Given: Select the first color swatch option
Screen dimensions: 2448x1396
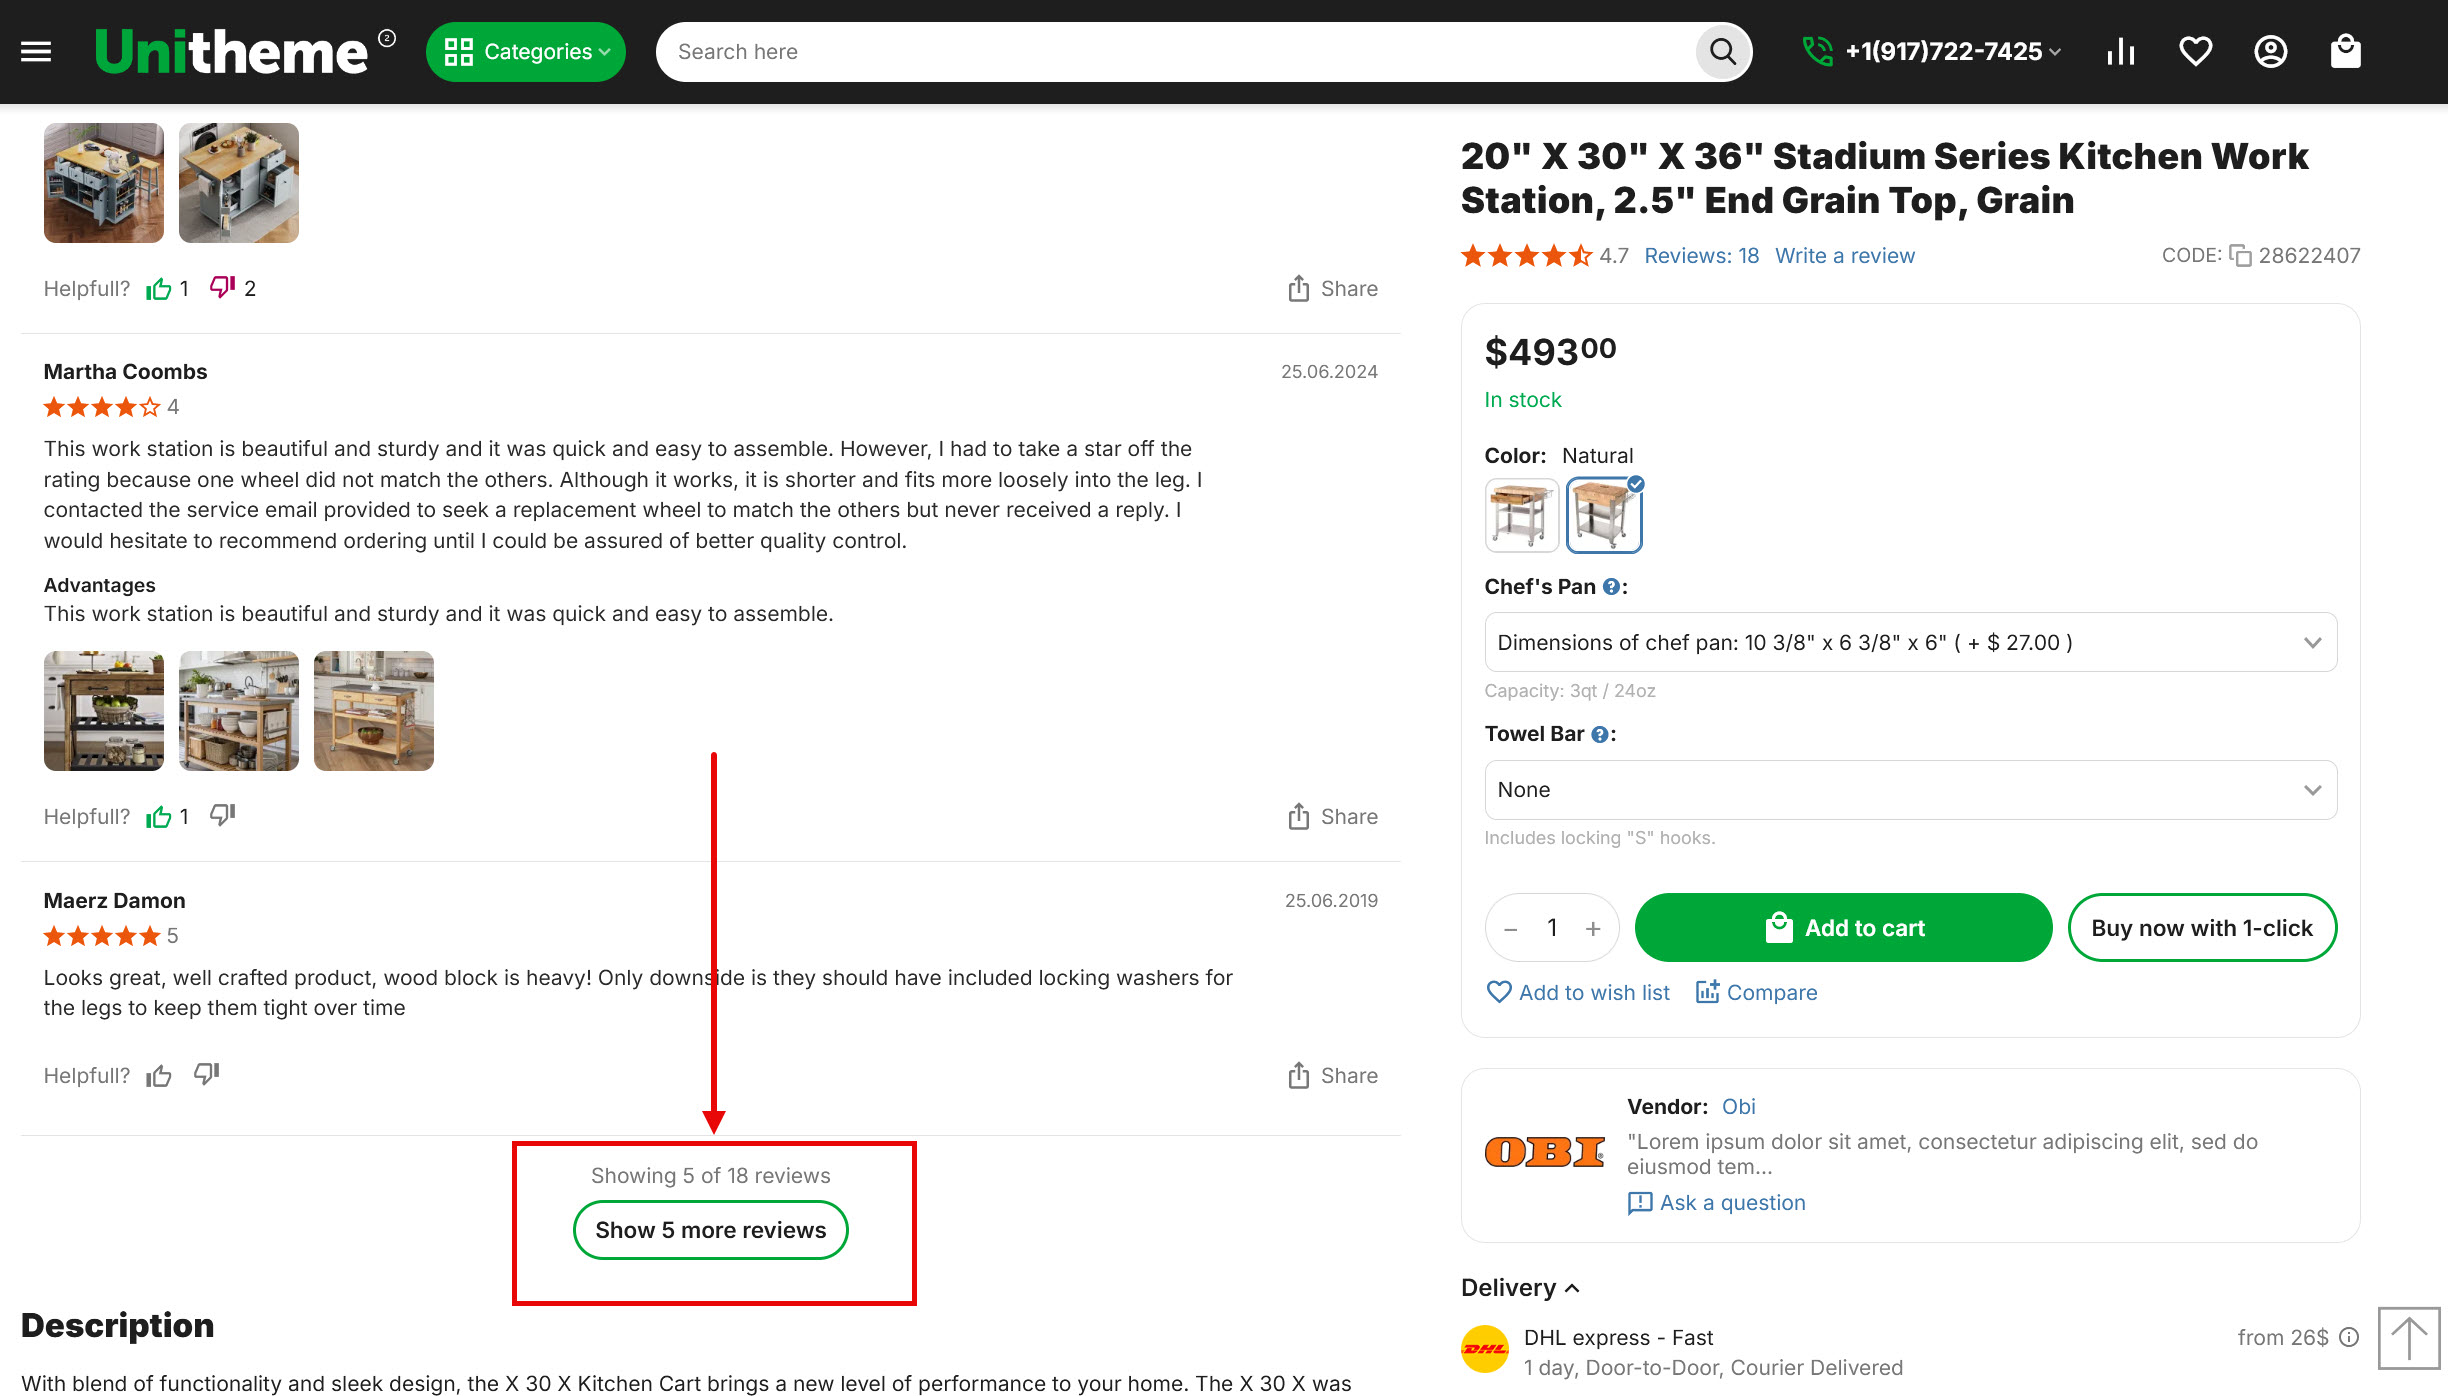Looking at the screenshot, I should click(x=1521, y=515).
